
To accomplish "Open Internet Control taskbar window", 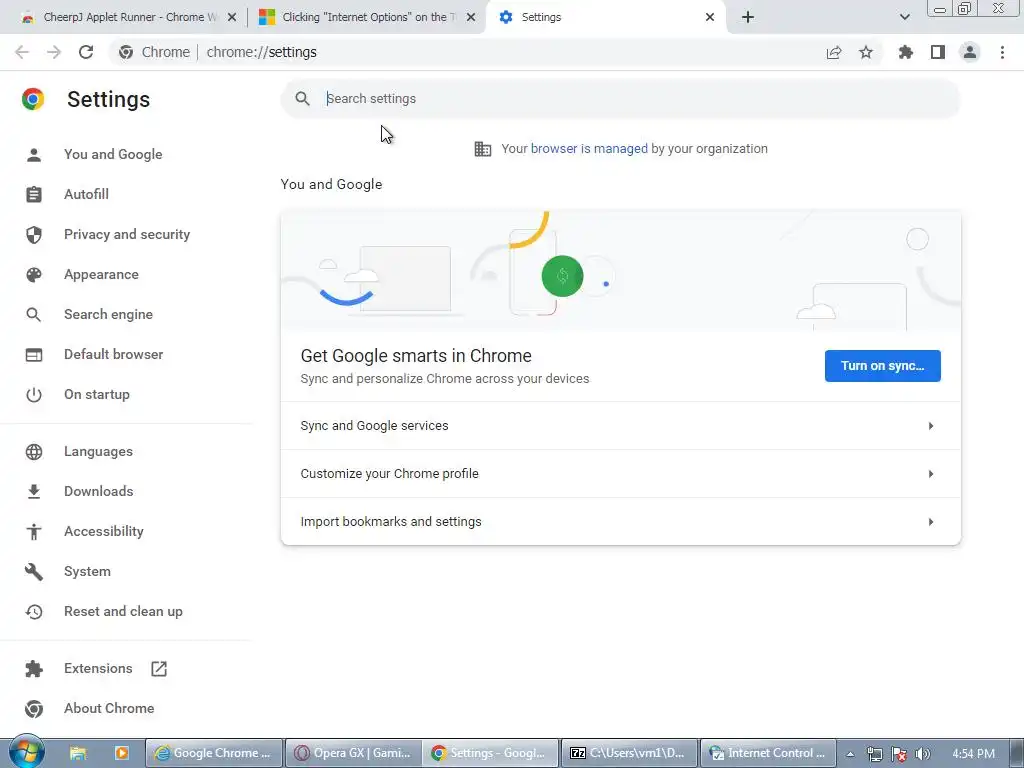I will pos(768,753).
